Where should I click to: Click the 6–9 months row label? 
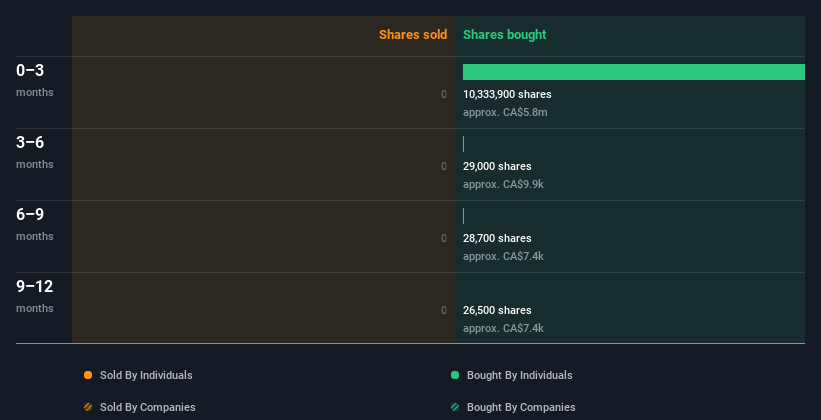35,224
